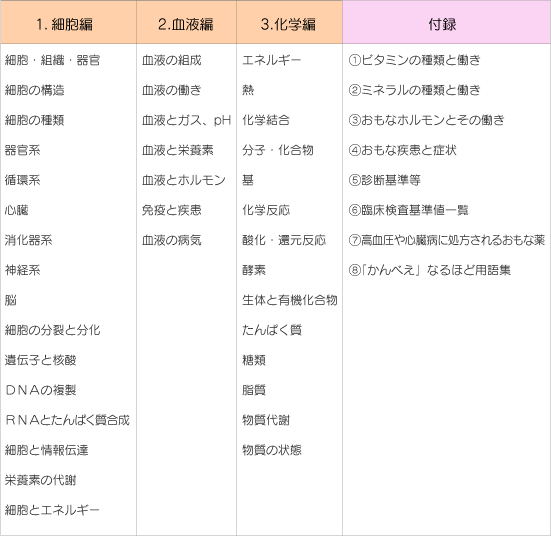Image resolution: width=551 pixels, height=536 pixels.
Task: Click the たんぱく質 entry
Action: 272,330
